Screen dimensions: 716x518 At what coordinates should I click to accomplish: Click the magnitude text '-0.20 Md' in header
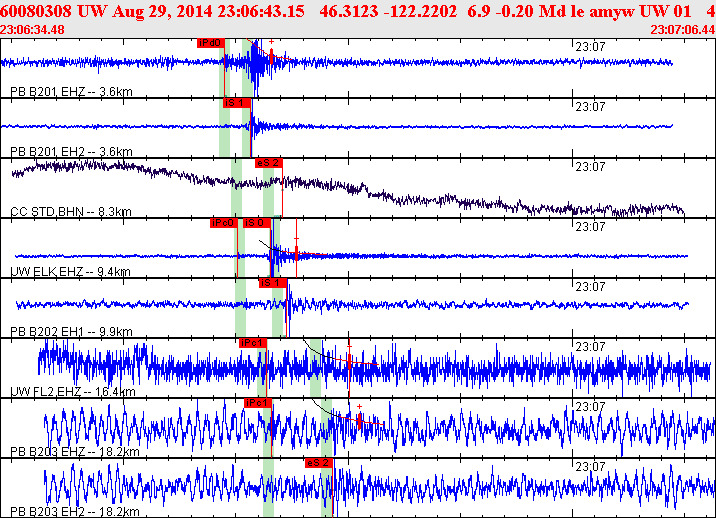click(x=531, y=11)
